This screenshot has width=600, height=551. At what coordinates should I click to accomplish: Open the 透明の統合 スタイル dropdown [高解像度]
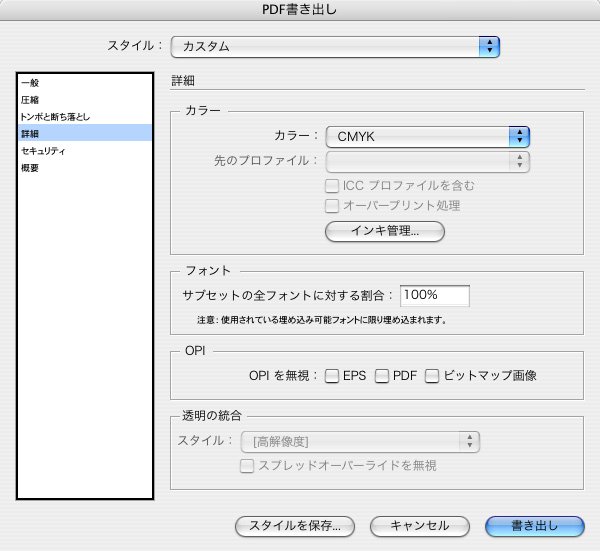[x=360, y=442]
